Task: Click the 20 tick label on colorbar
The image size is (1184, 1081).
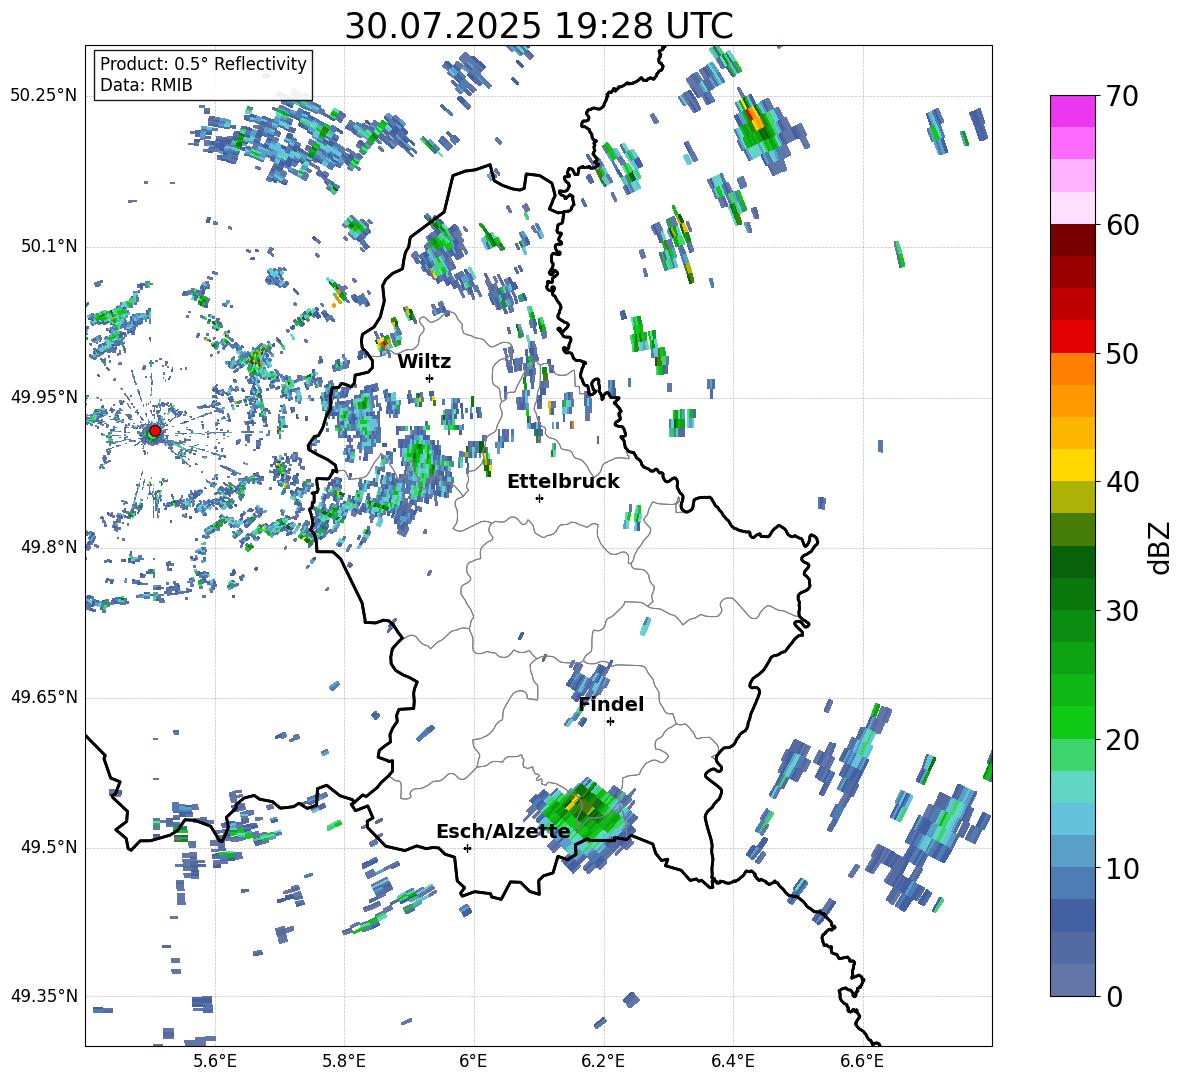Action: coord(1122,739)
